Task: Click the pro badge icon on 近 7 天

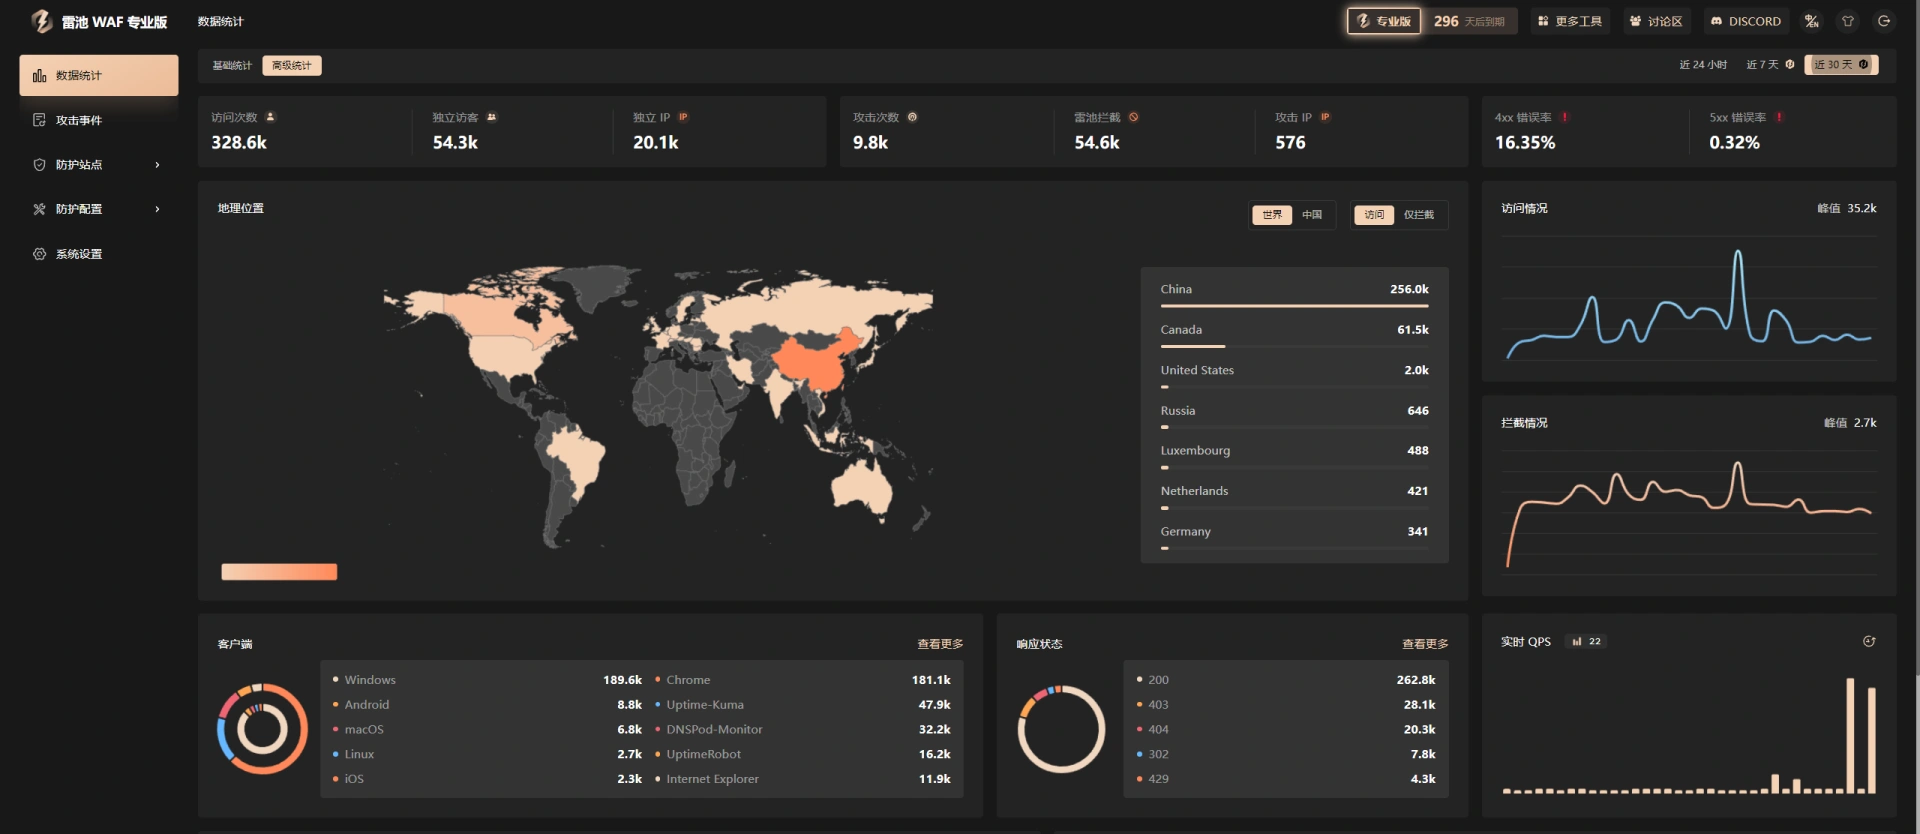Action: [x=1789, y=64]
